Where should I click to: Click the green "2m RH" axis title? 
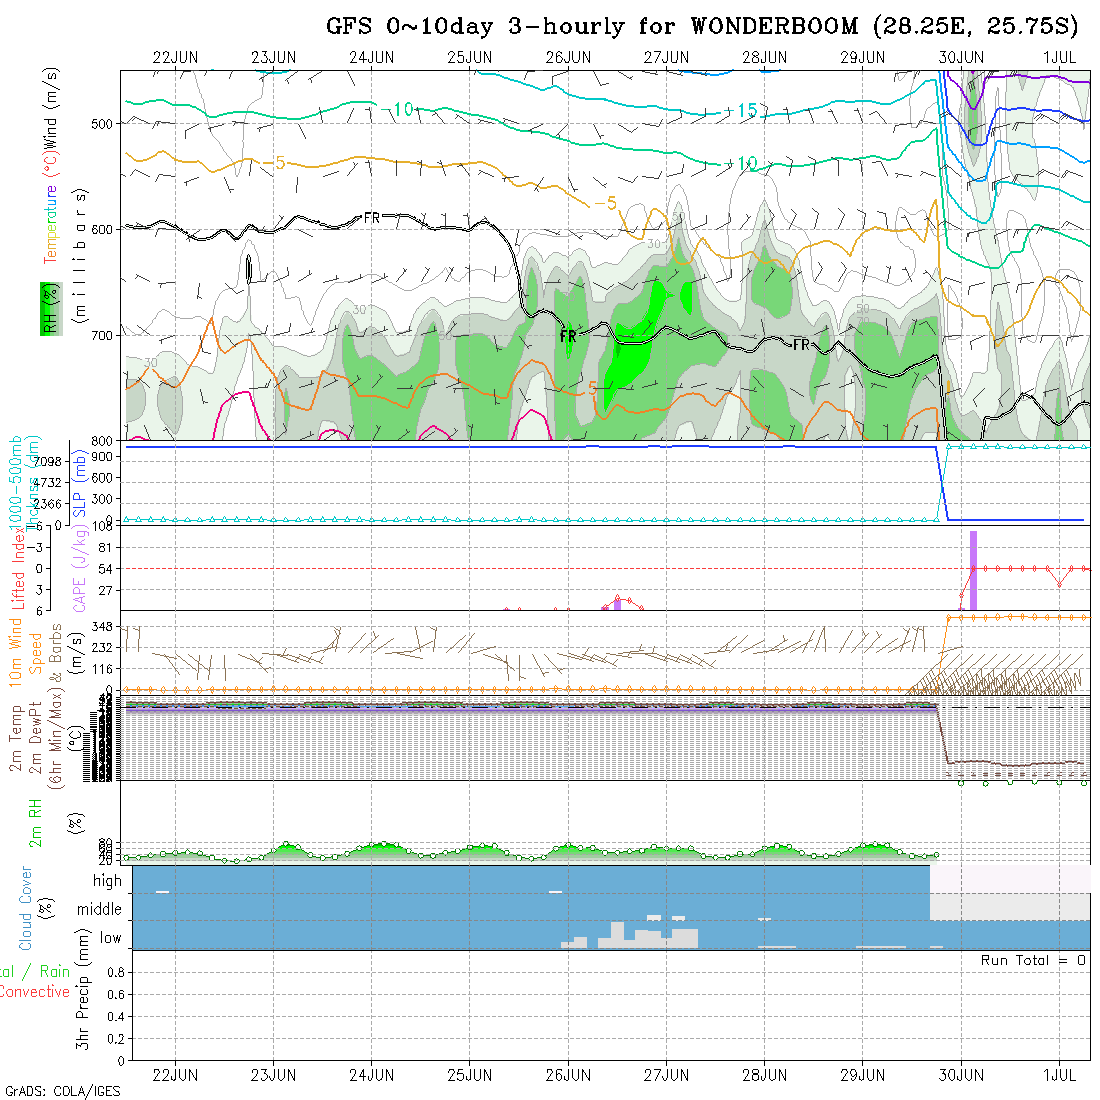coord(34,822)
